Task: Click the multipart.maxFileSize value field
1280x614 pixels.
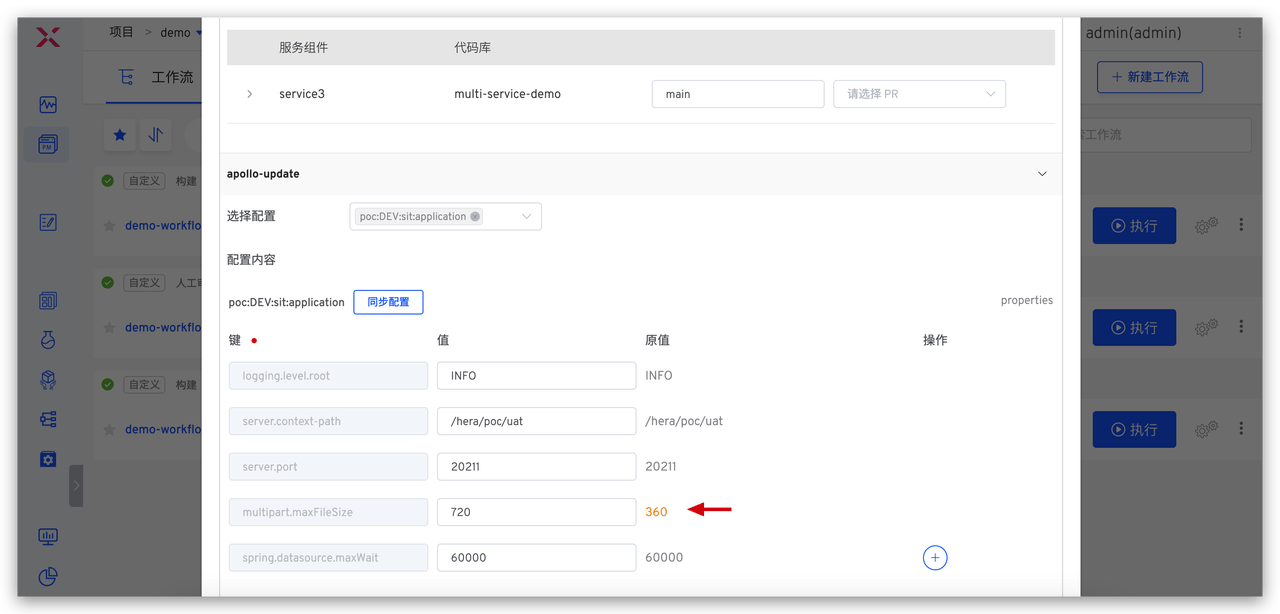Action: point(536,512)
